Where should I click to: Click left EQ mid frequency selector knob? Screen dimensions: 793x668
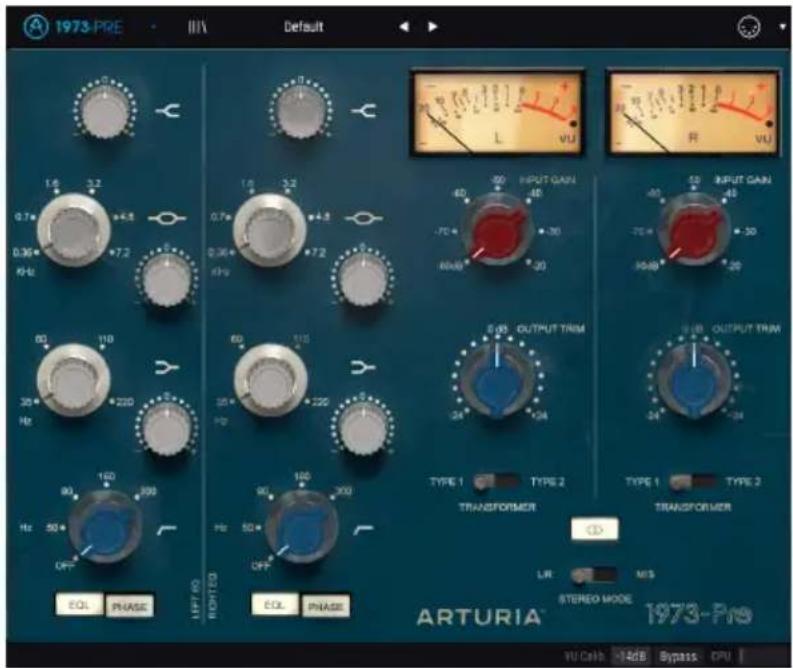[74, 230]
